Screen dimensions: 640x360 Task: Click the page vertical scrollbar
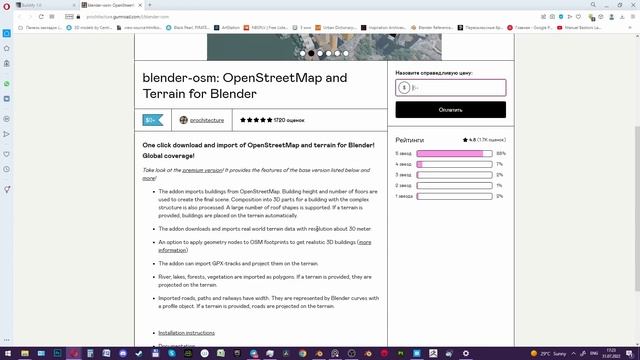637,208
